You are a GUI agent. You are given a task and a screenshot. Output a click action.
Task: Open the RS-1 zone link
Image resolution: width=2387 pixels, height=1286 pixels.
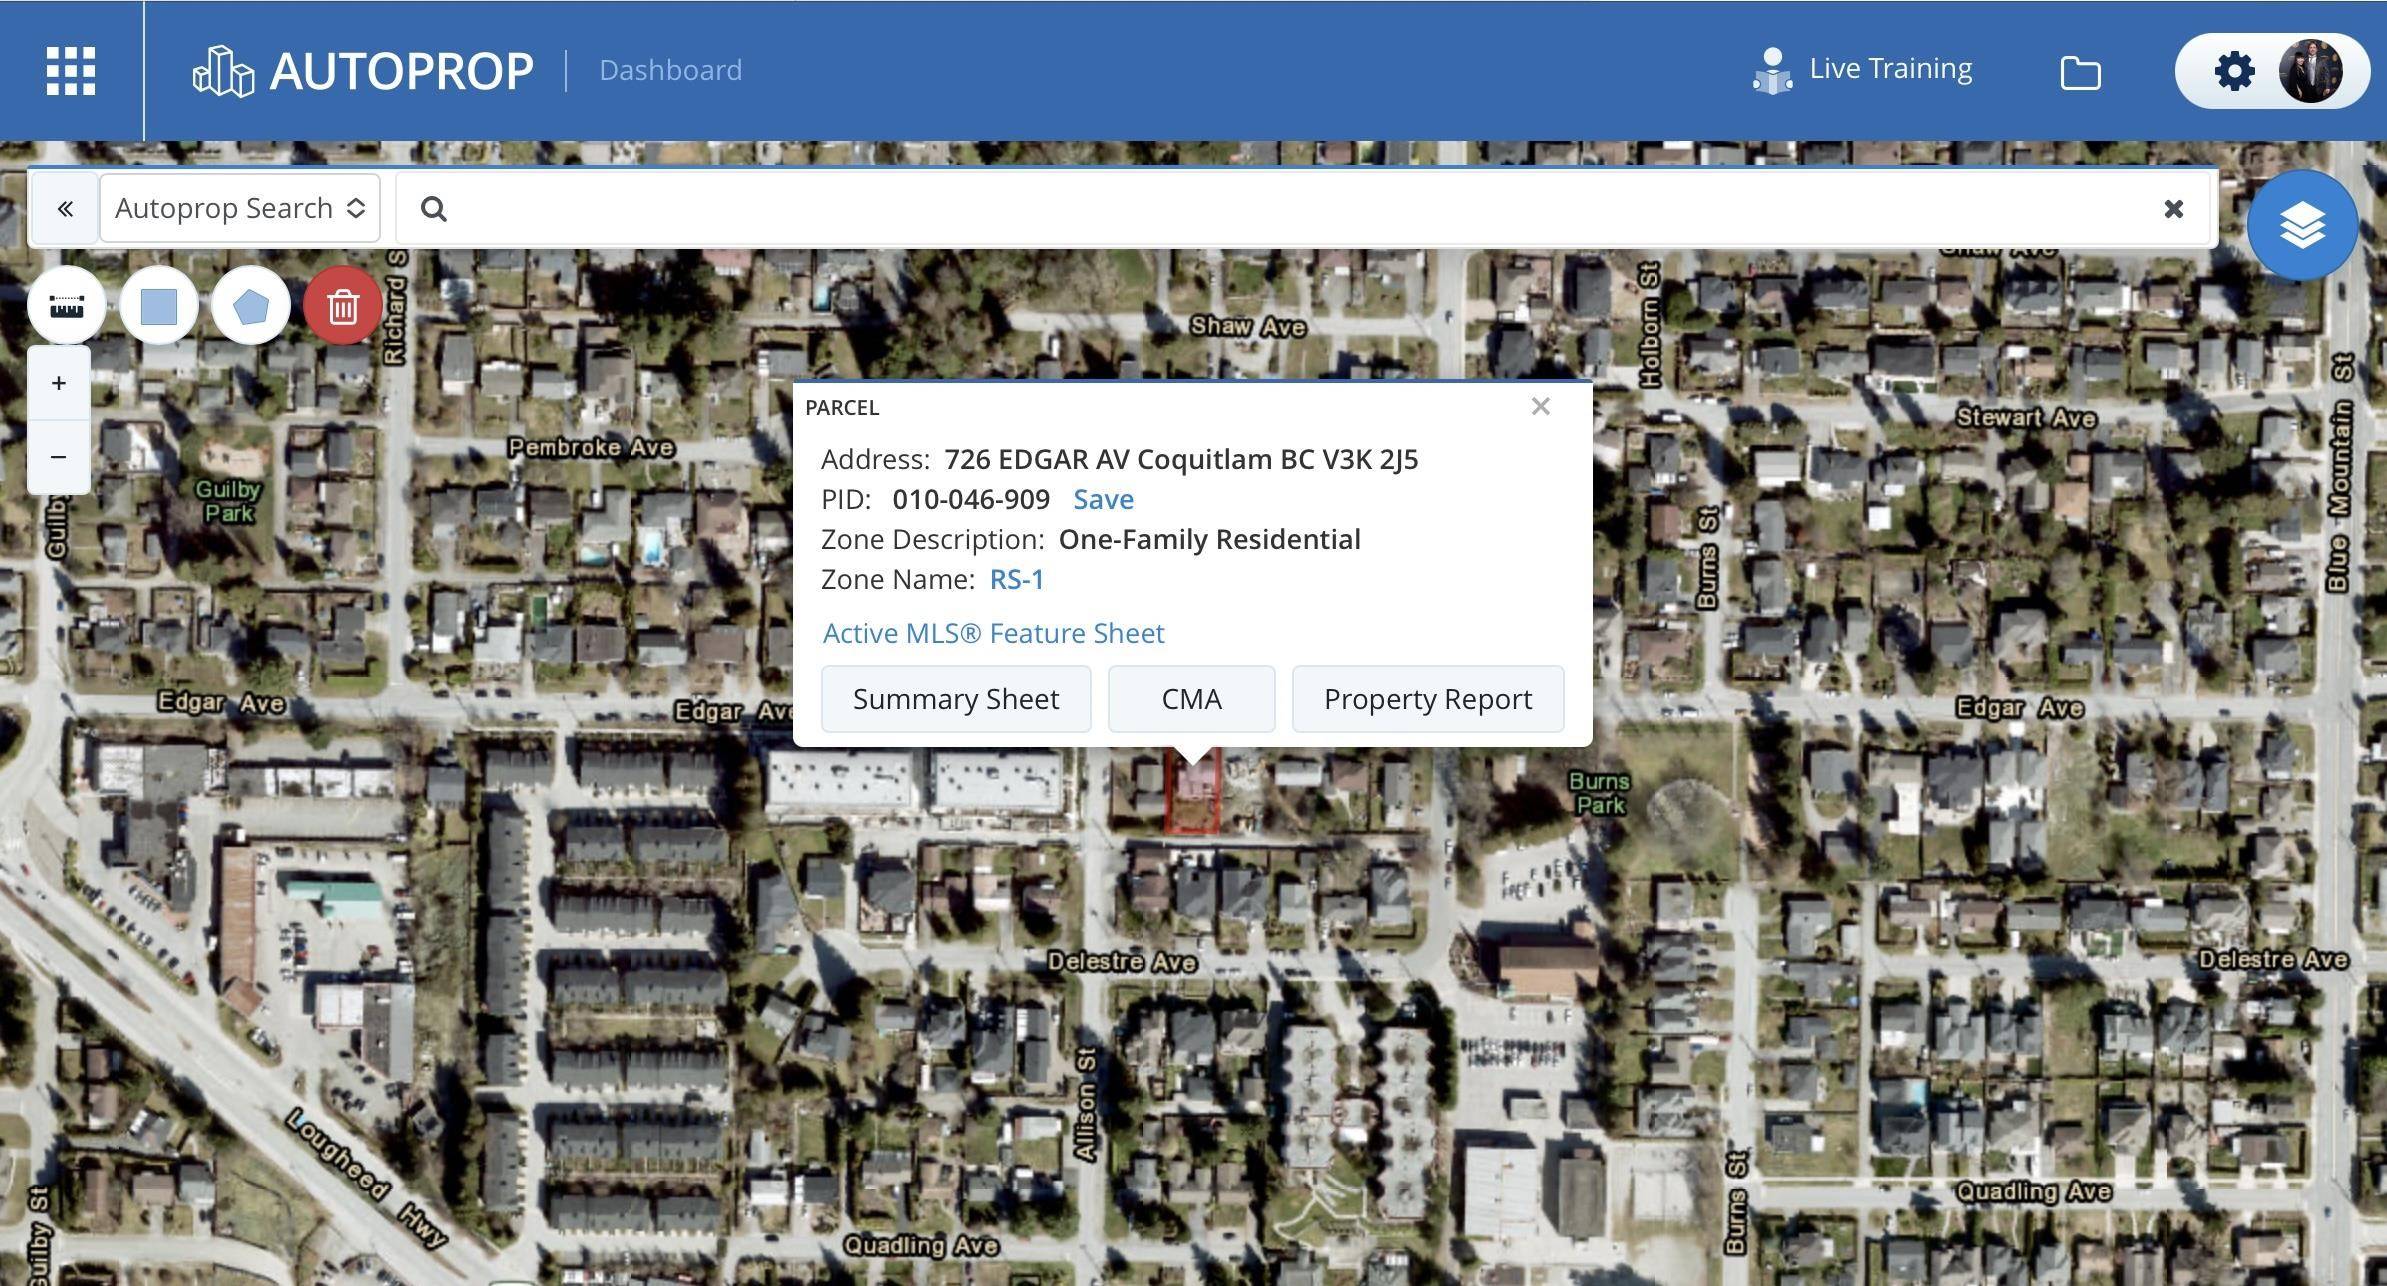(1016, 579)
